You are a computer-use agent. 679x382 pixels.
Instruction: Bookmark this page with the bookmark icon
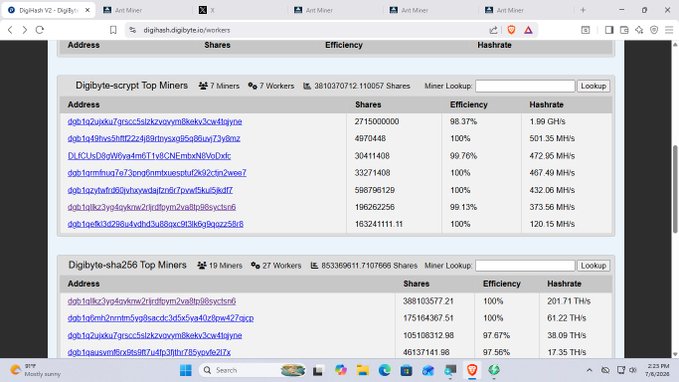point(113,30)
